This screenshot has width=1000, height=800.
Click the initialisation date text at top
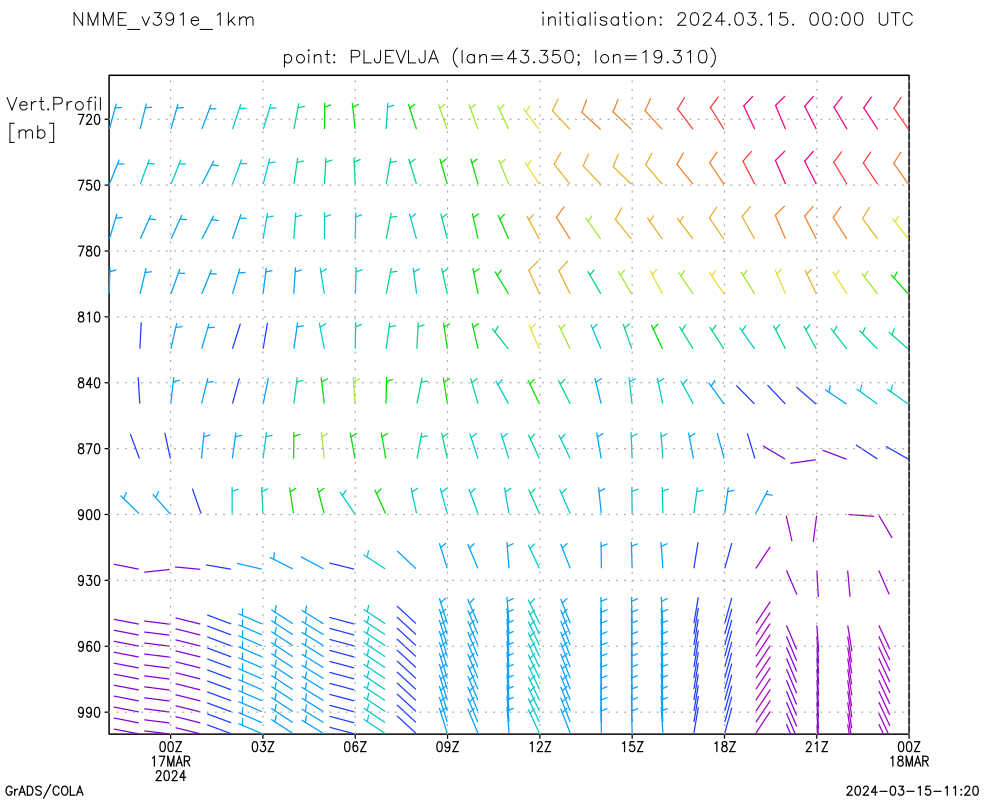(x=727, y=20)
